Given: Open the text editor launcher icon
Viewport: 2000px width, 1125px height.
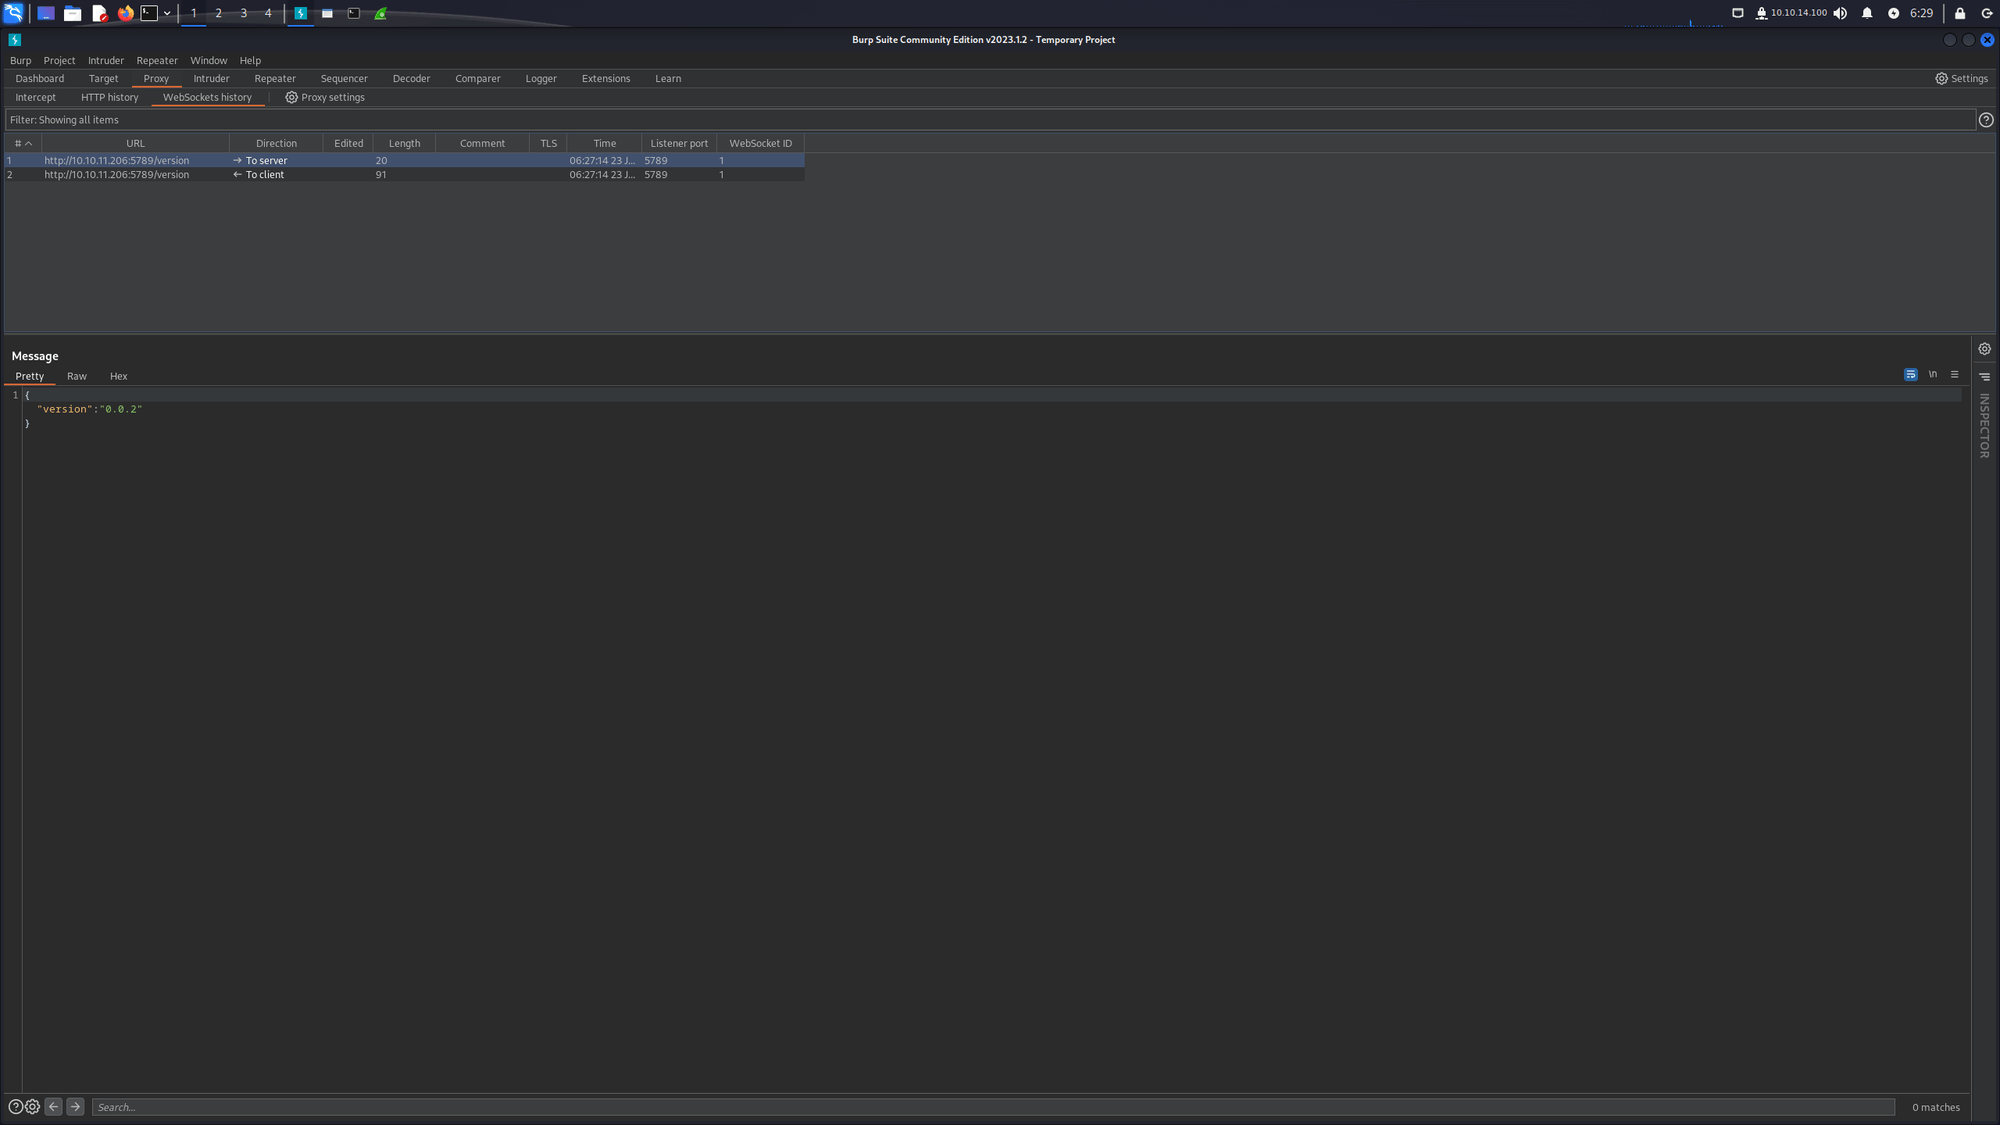Looking at the screenshot, I should point(99,13).
